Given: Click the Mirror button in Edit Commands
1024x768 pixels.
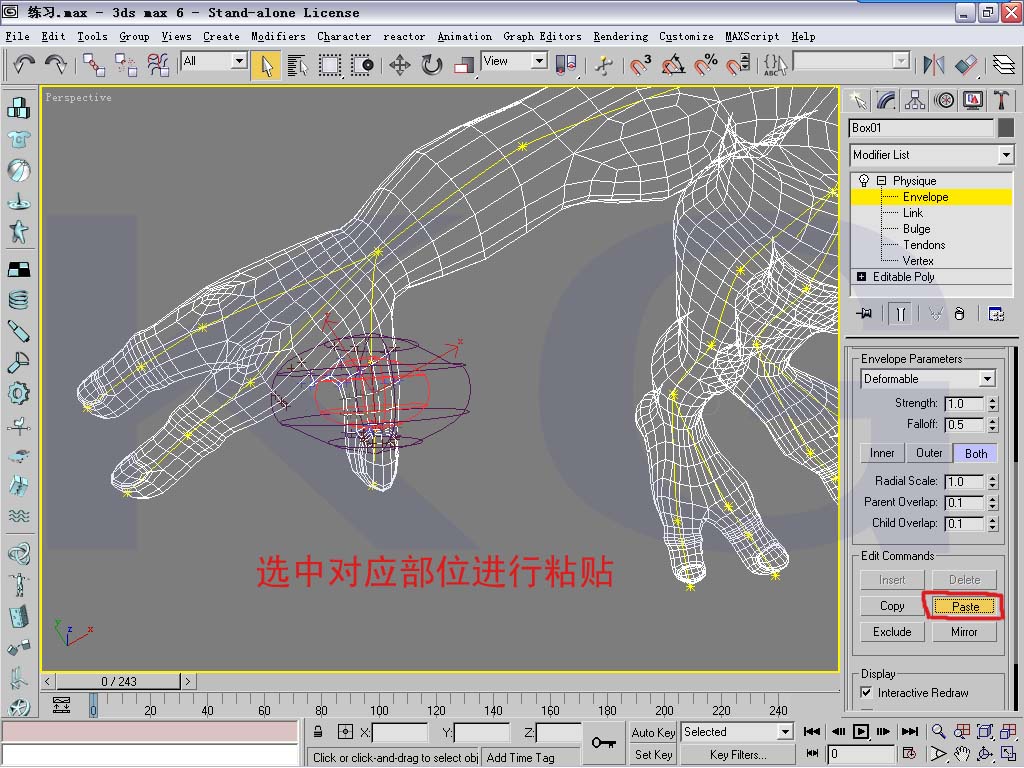Looking at the screenshot, I should (964, 632).
